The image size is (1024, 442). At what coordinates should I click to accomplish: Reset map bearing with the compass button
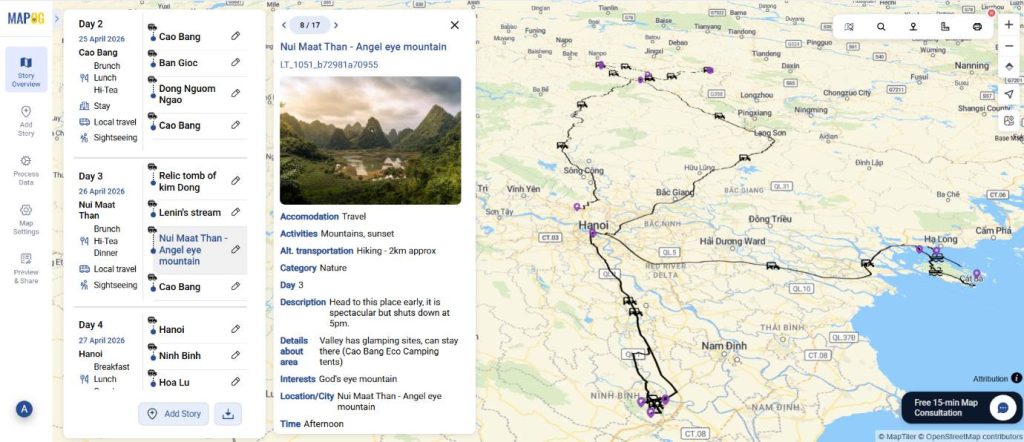click(x=1009, y=67)
